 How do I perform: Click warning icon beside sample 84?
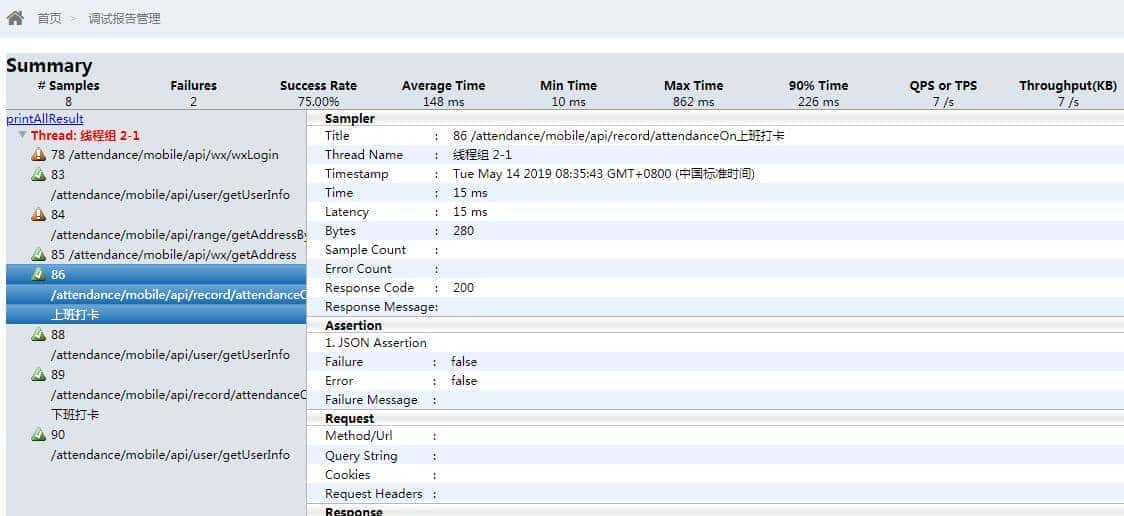[39, 215]
